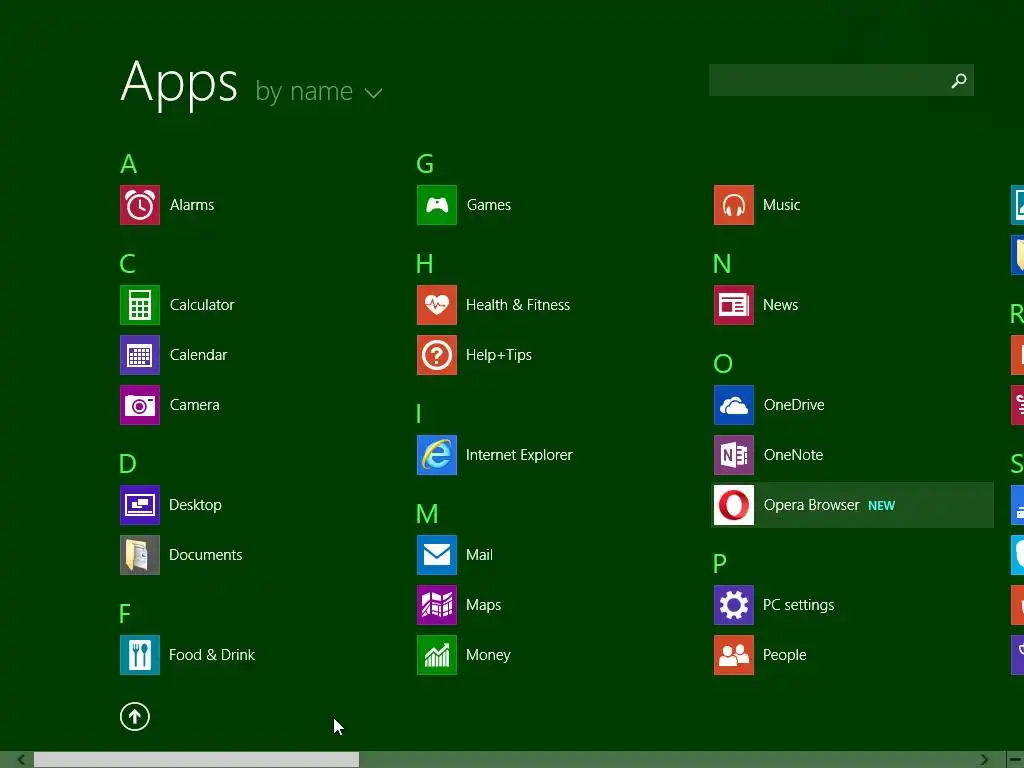Open the Alarms app icon

click(140, 205)
